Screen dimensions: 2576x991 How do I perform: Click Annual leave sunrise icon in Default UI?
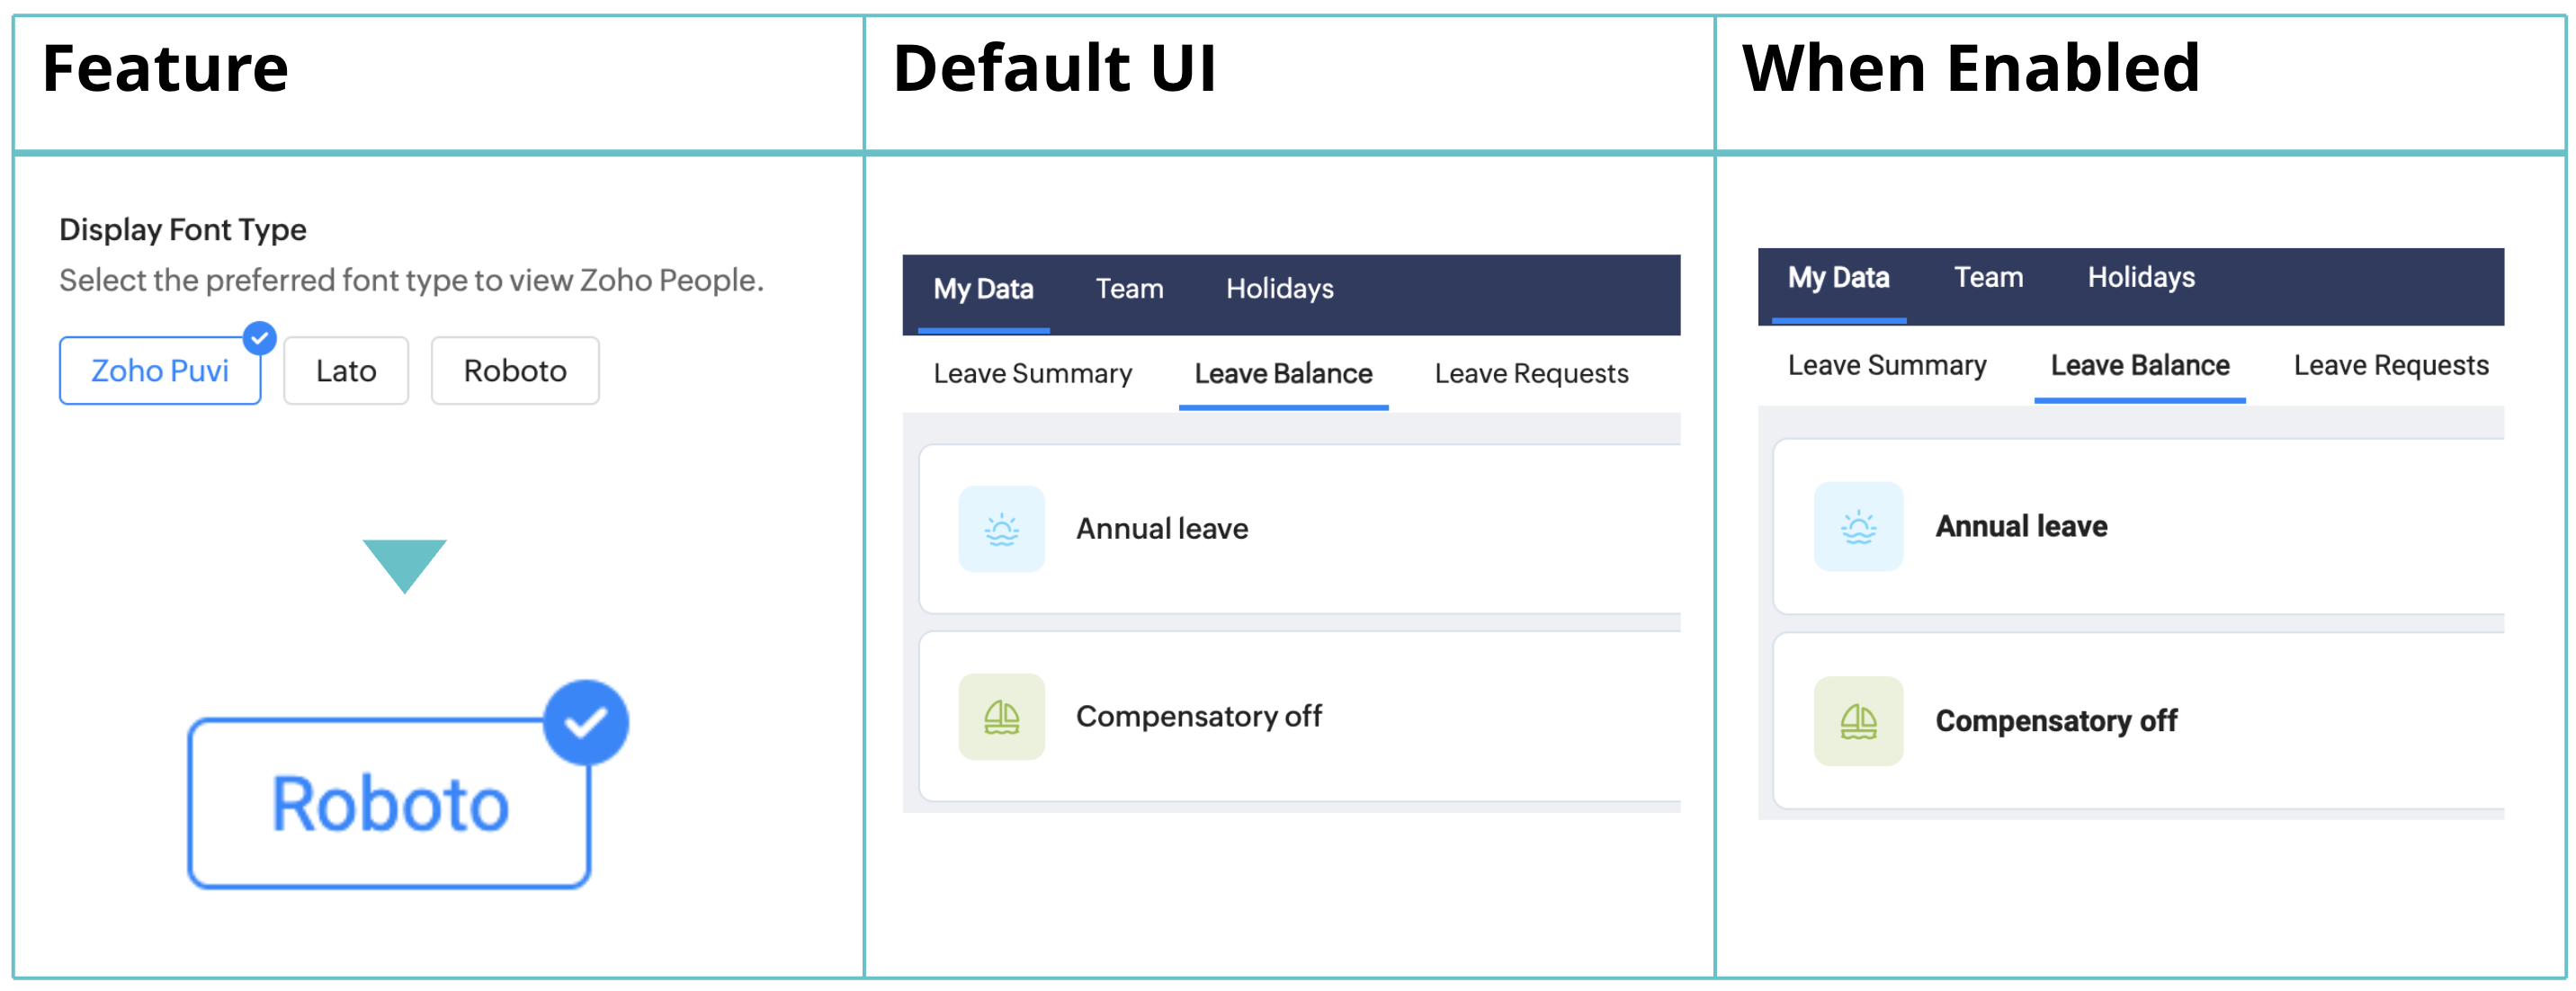pyautogui.click(x=1001, y=529)
